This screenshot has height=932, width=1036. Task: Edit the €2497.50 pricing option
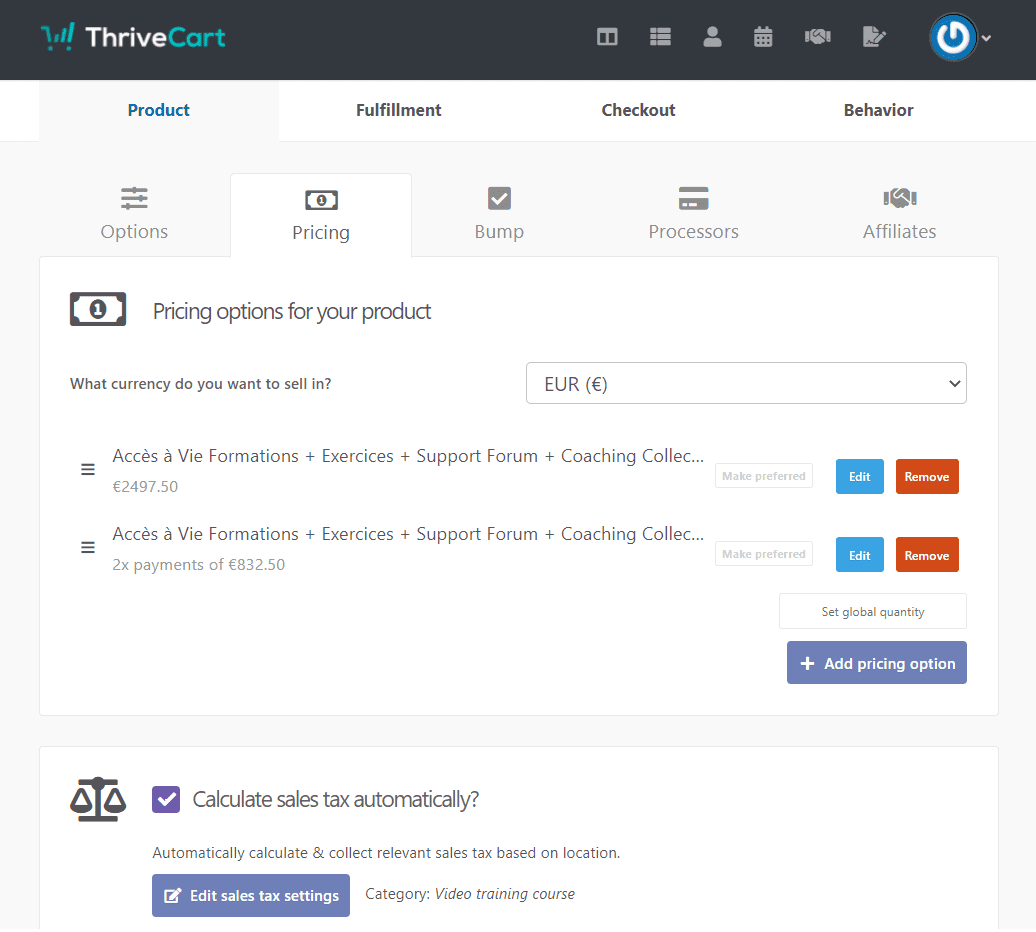(860, 476)
